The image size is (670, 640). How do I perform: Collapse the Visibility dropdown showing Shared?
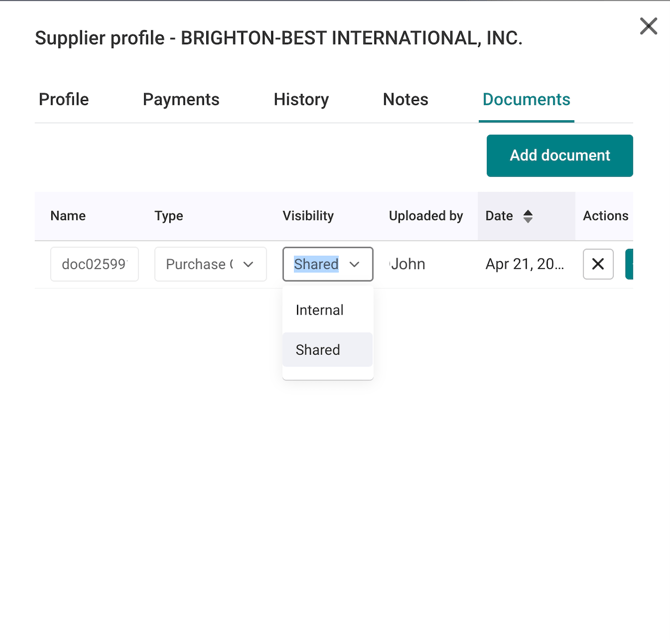click(354, 265)
